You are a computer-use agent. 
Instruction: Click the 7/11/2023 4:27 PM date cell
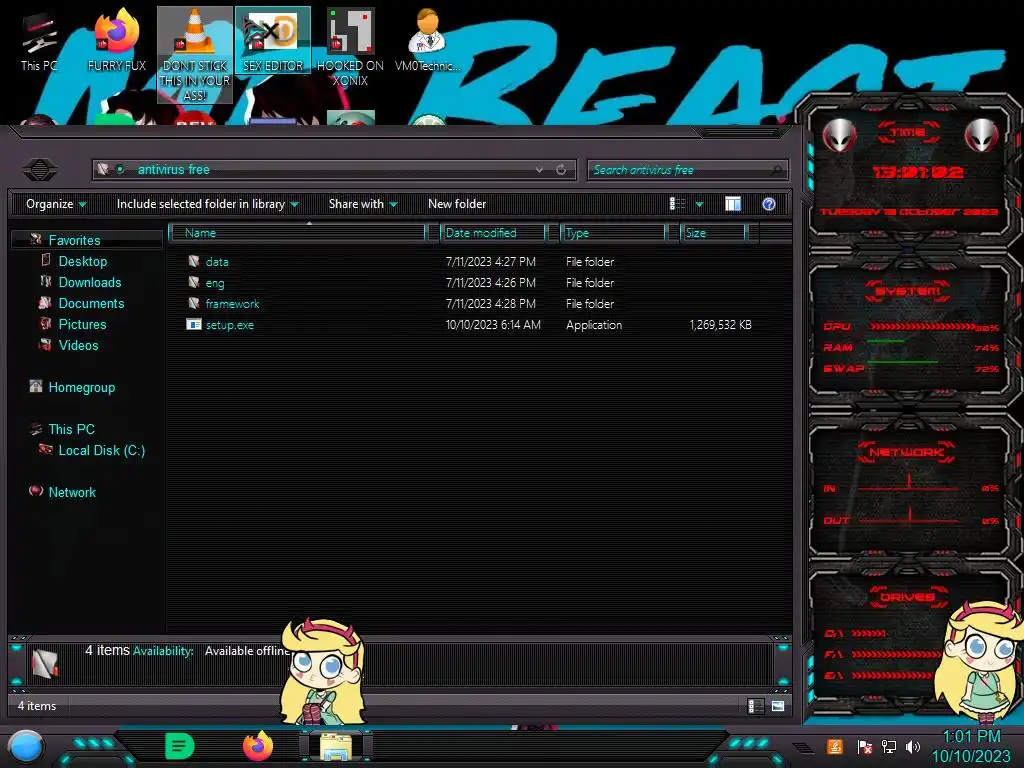pos(490,261)
